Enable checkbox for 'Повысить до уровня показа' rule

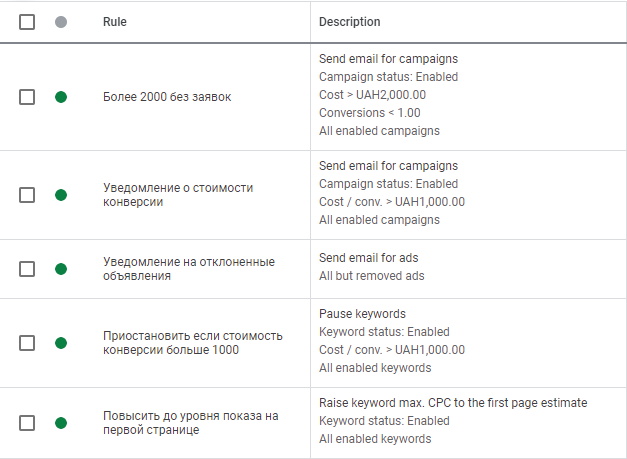(x=27, y=422)
